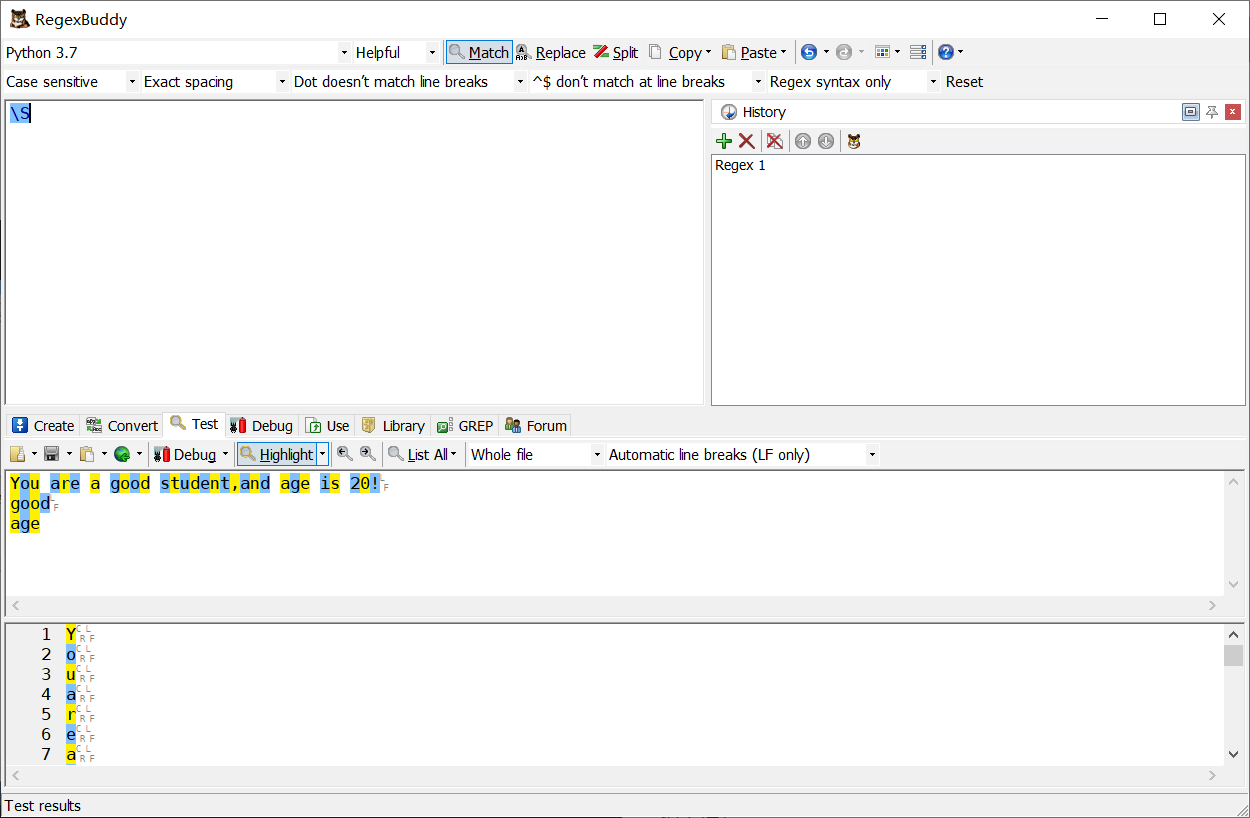Open the Debug tab
1250x818 pixels.
[261, 425]
